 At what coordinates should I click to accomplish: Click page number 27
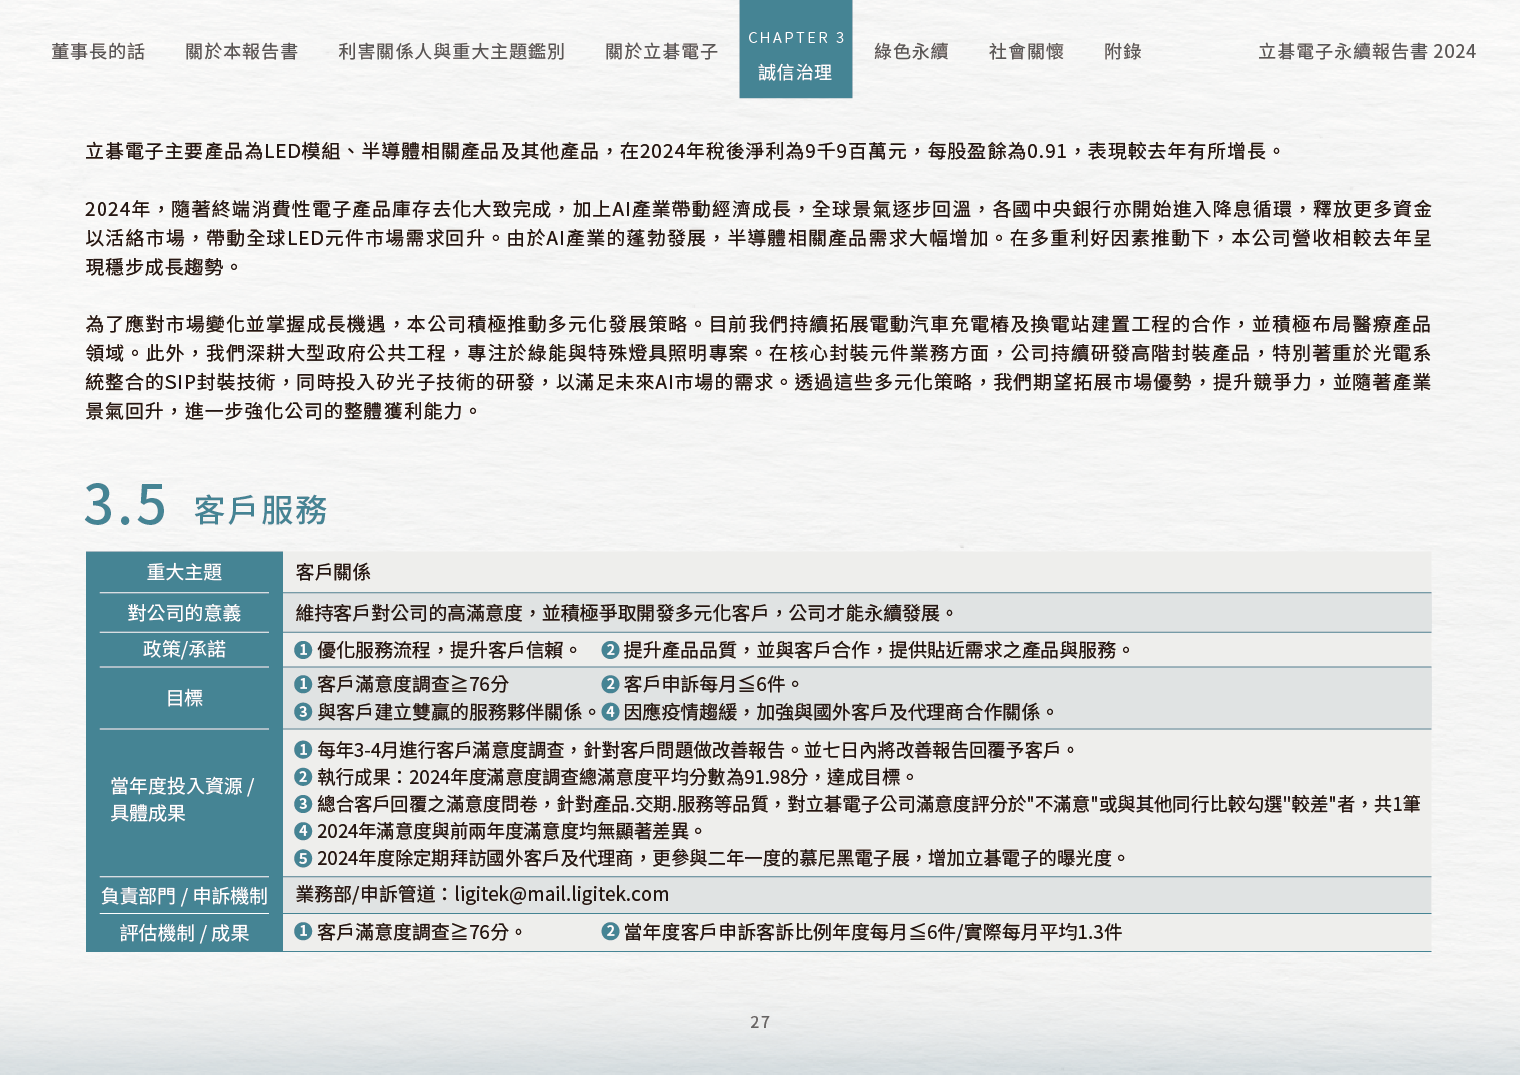pos(760,1022)
